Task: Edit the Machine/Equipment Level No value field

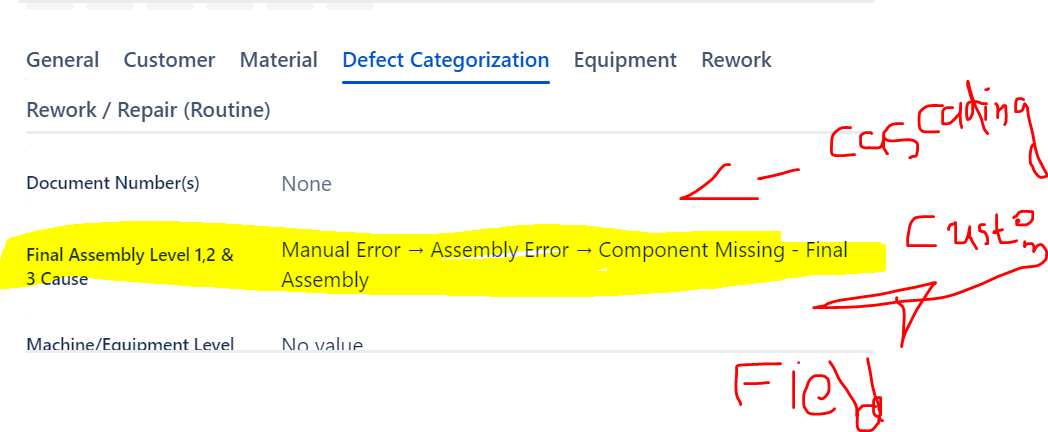Action: coord(321,344)
